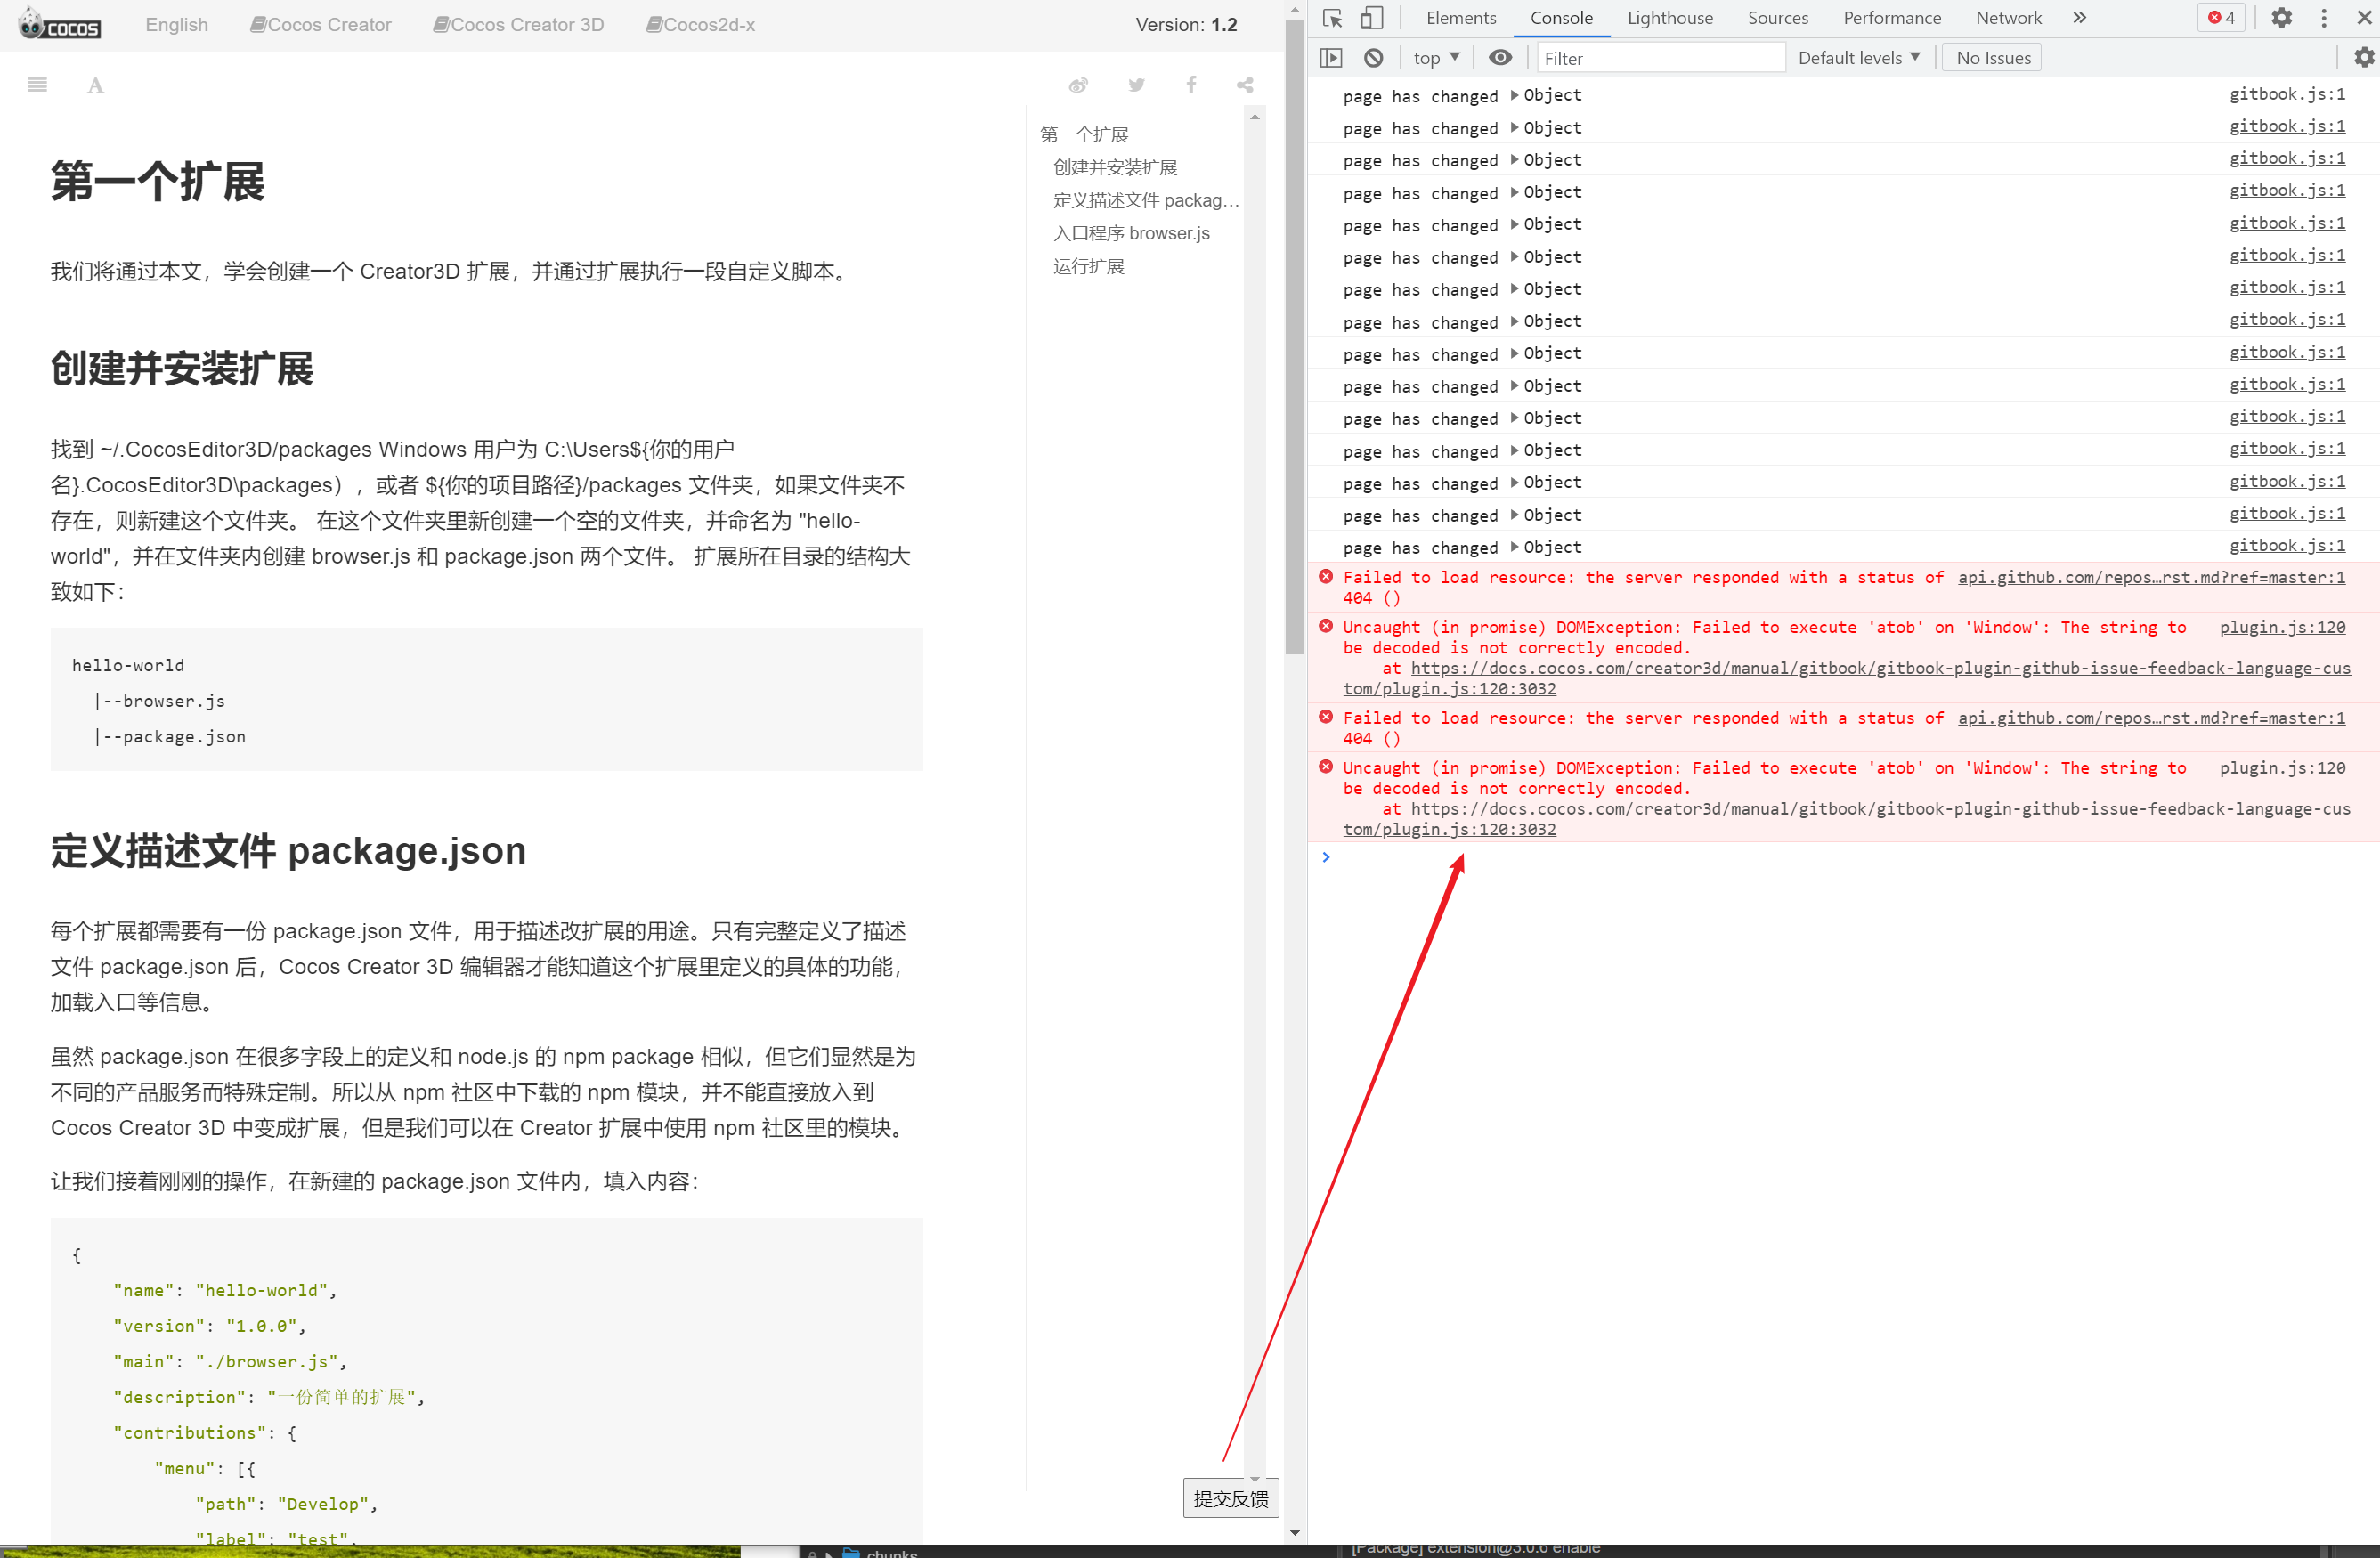Screen dimensions: 2380x1558
Task: Toggle the gitbook sidebar hamburger icon
Action: click(x=37, y=85)
